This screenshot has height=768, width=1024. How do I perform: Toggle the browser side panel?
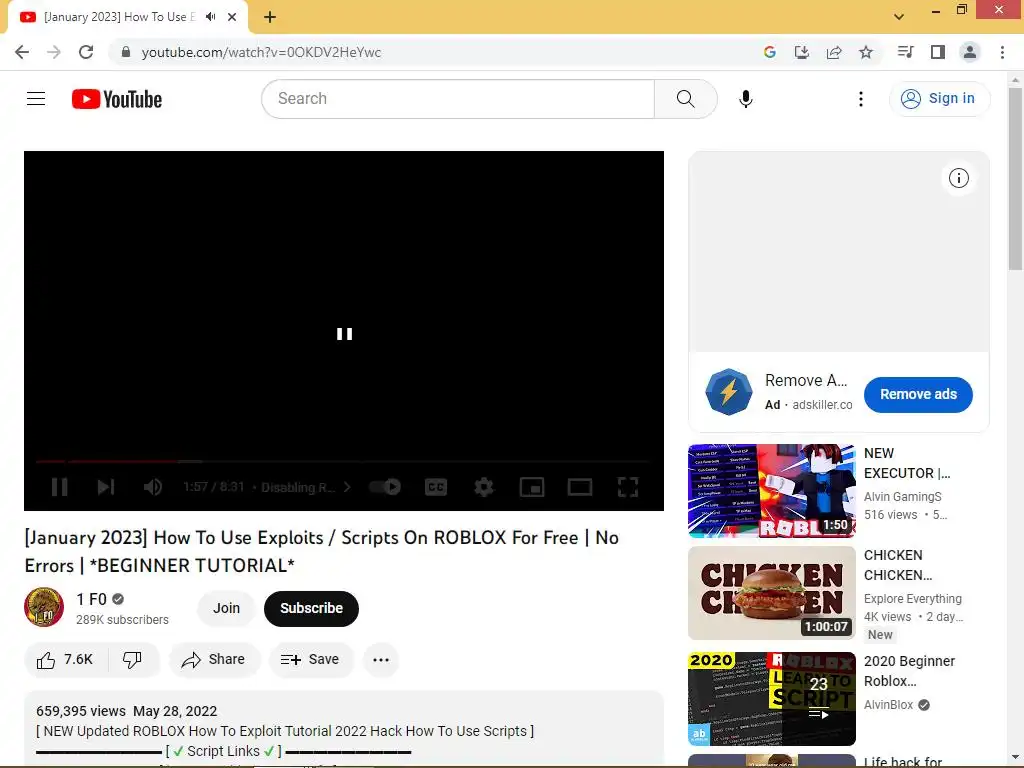point(938,52)
